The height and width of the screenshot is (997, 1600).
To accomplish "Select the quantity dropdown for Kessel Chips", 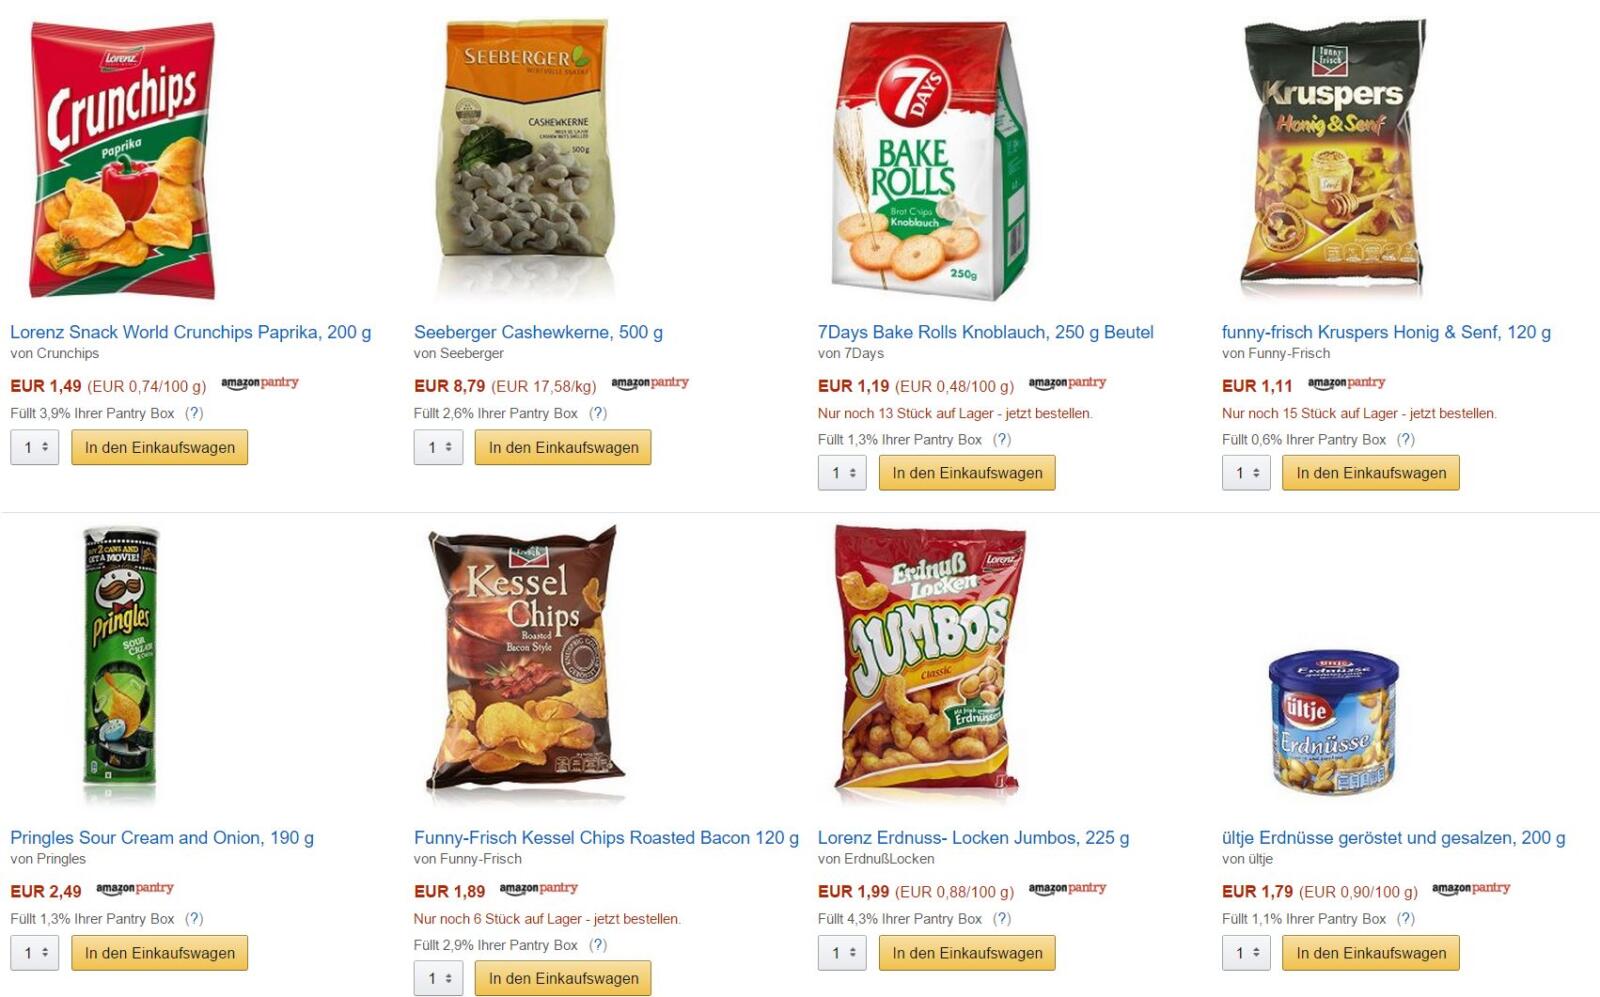I will click(438, 978).
